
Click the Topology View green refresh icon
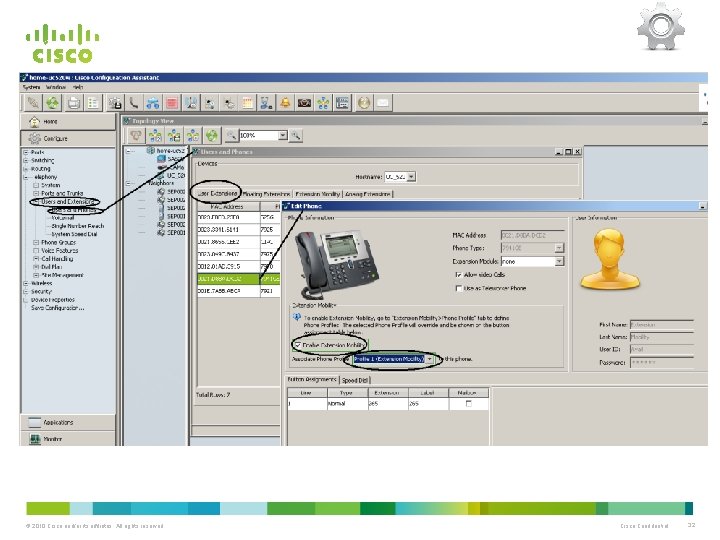click(212, 135)
